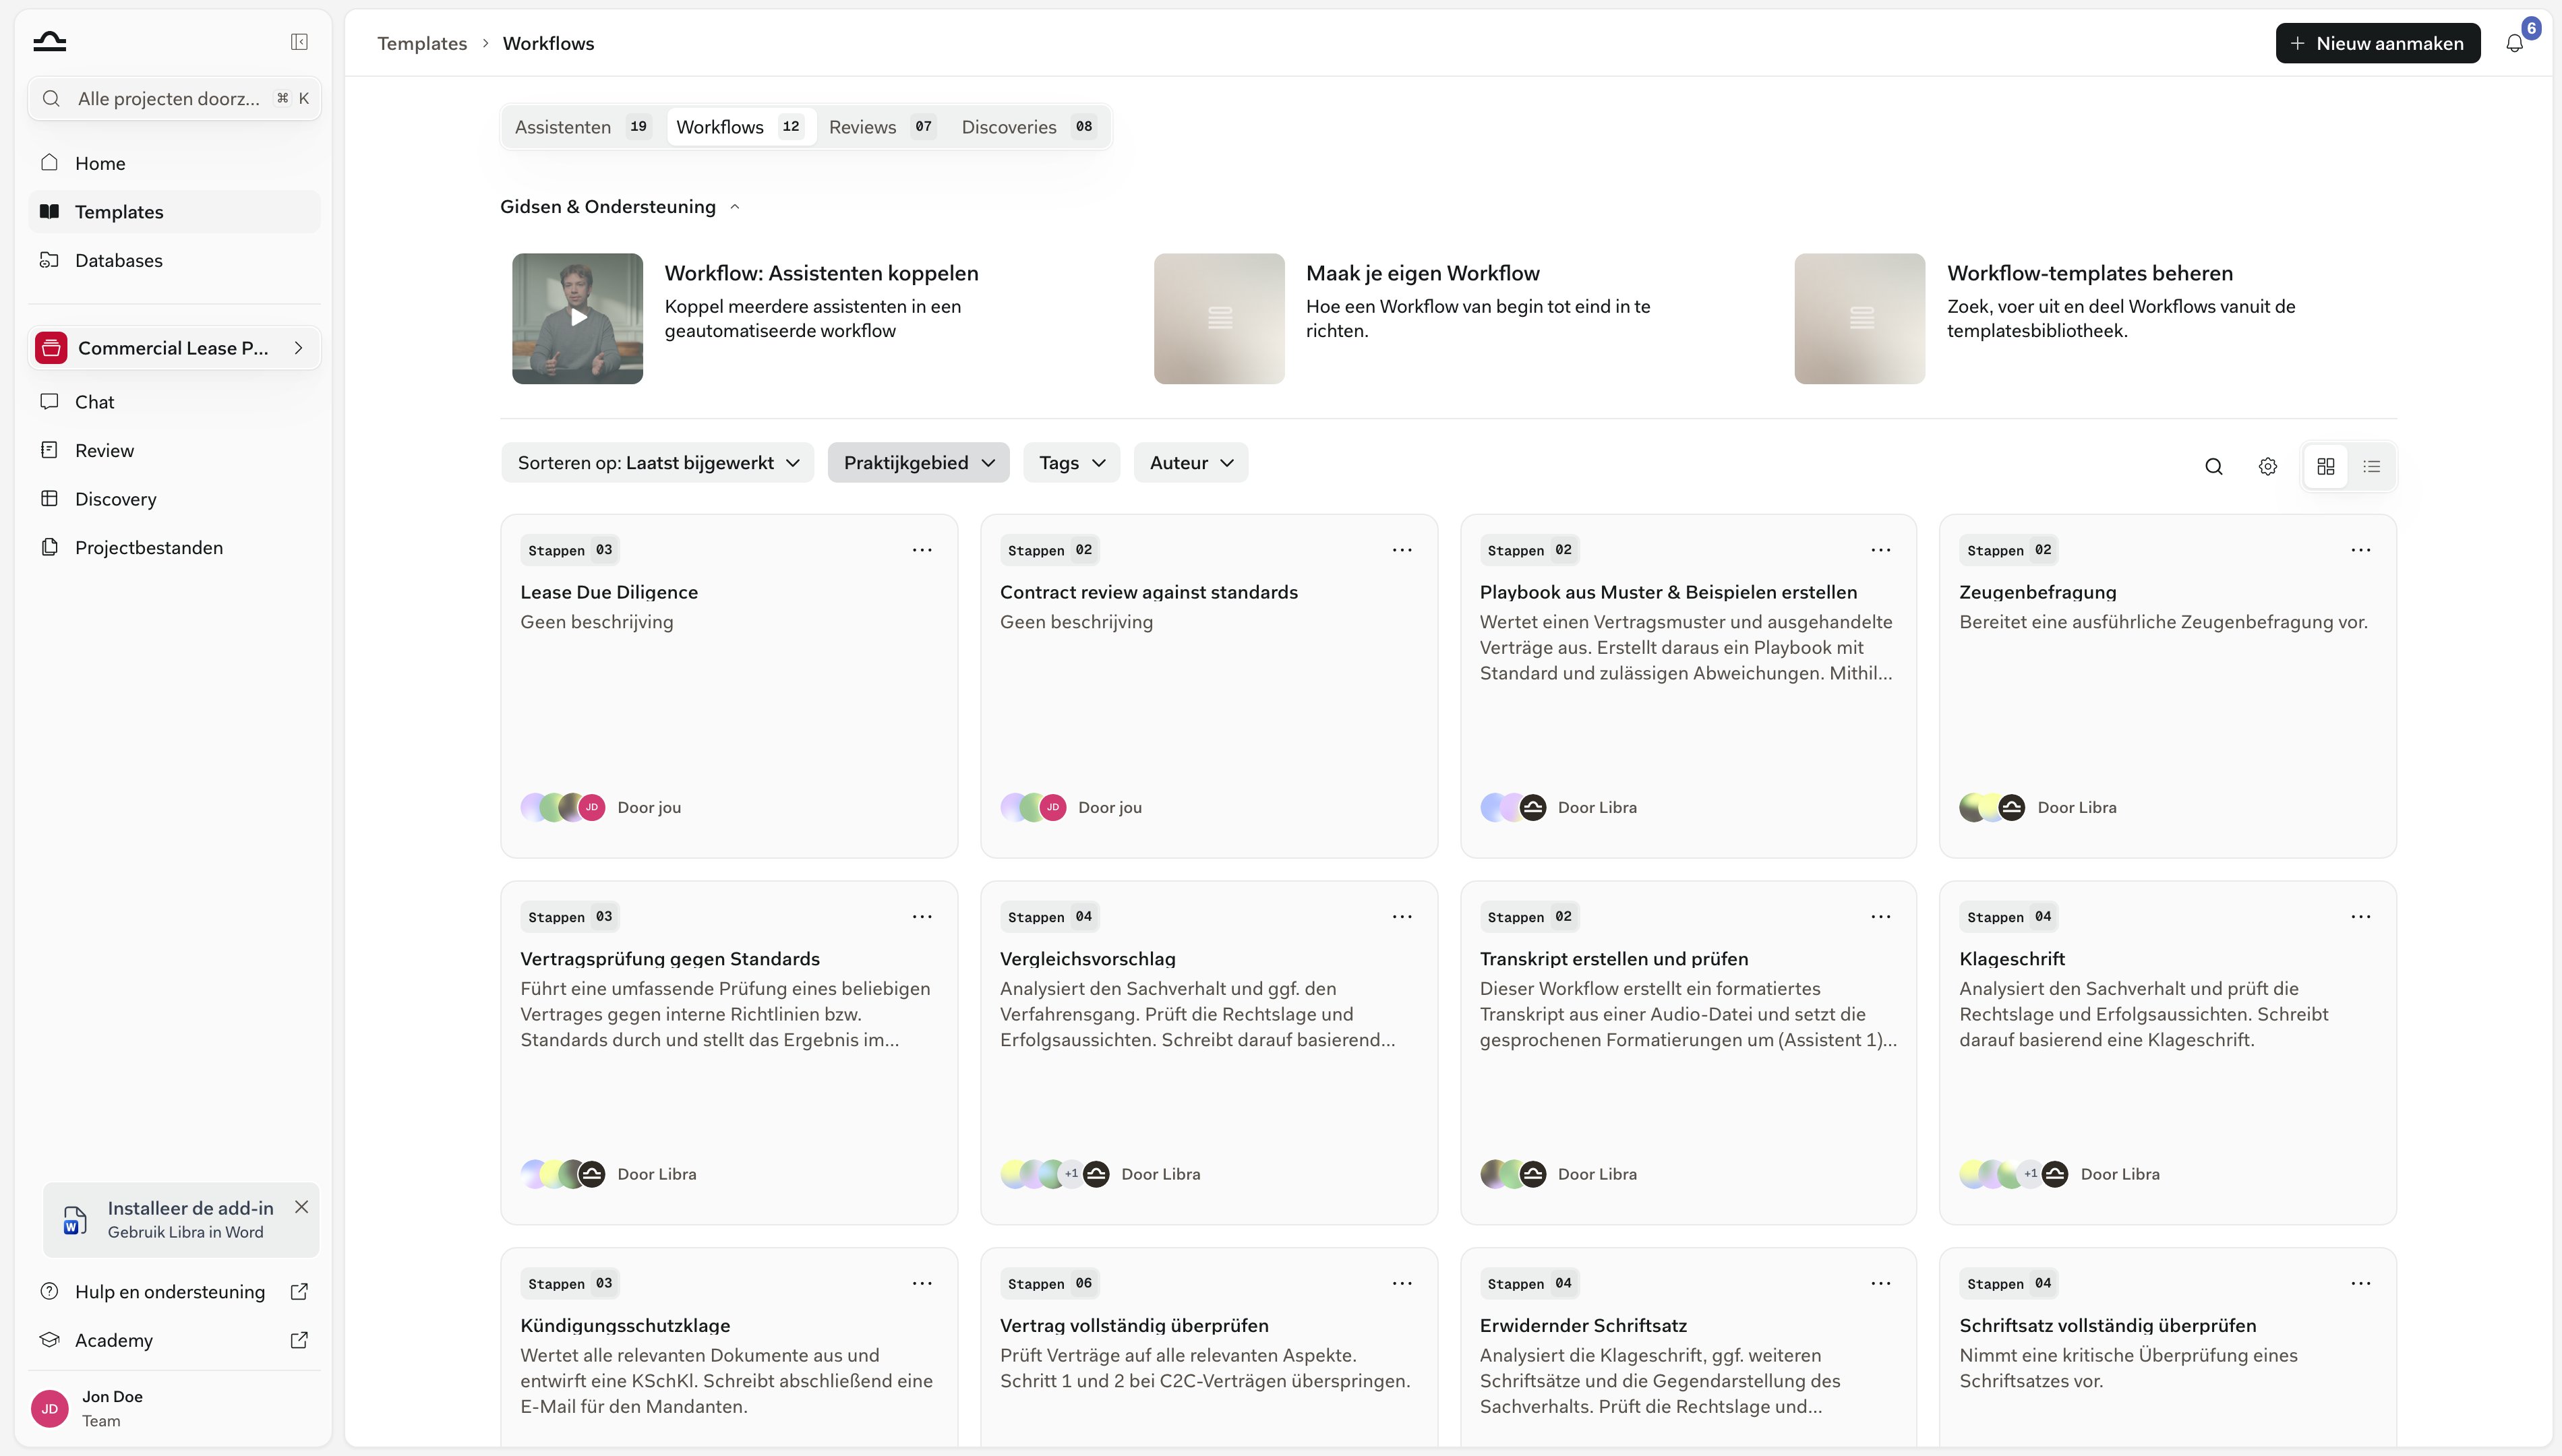Switch to list view
Viewport: 2562px width, 1456px height.
click(x=2371, y=466)
